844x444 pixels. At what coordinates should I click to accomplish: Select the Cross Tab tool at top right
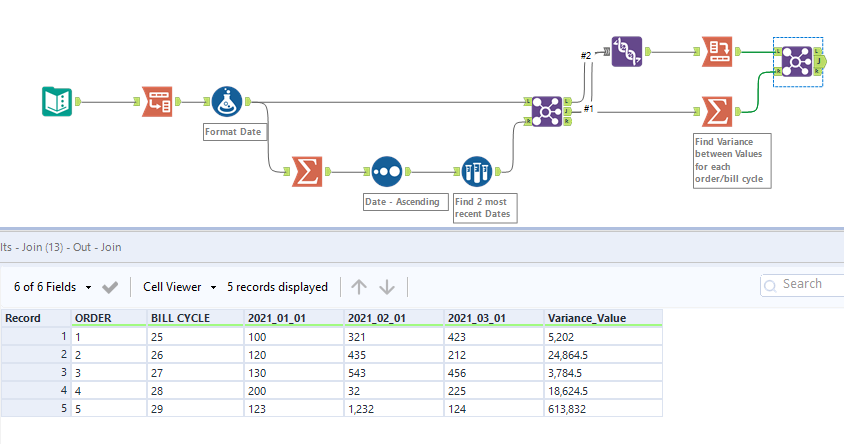point(715,51)
